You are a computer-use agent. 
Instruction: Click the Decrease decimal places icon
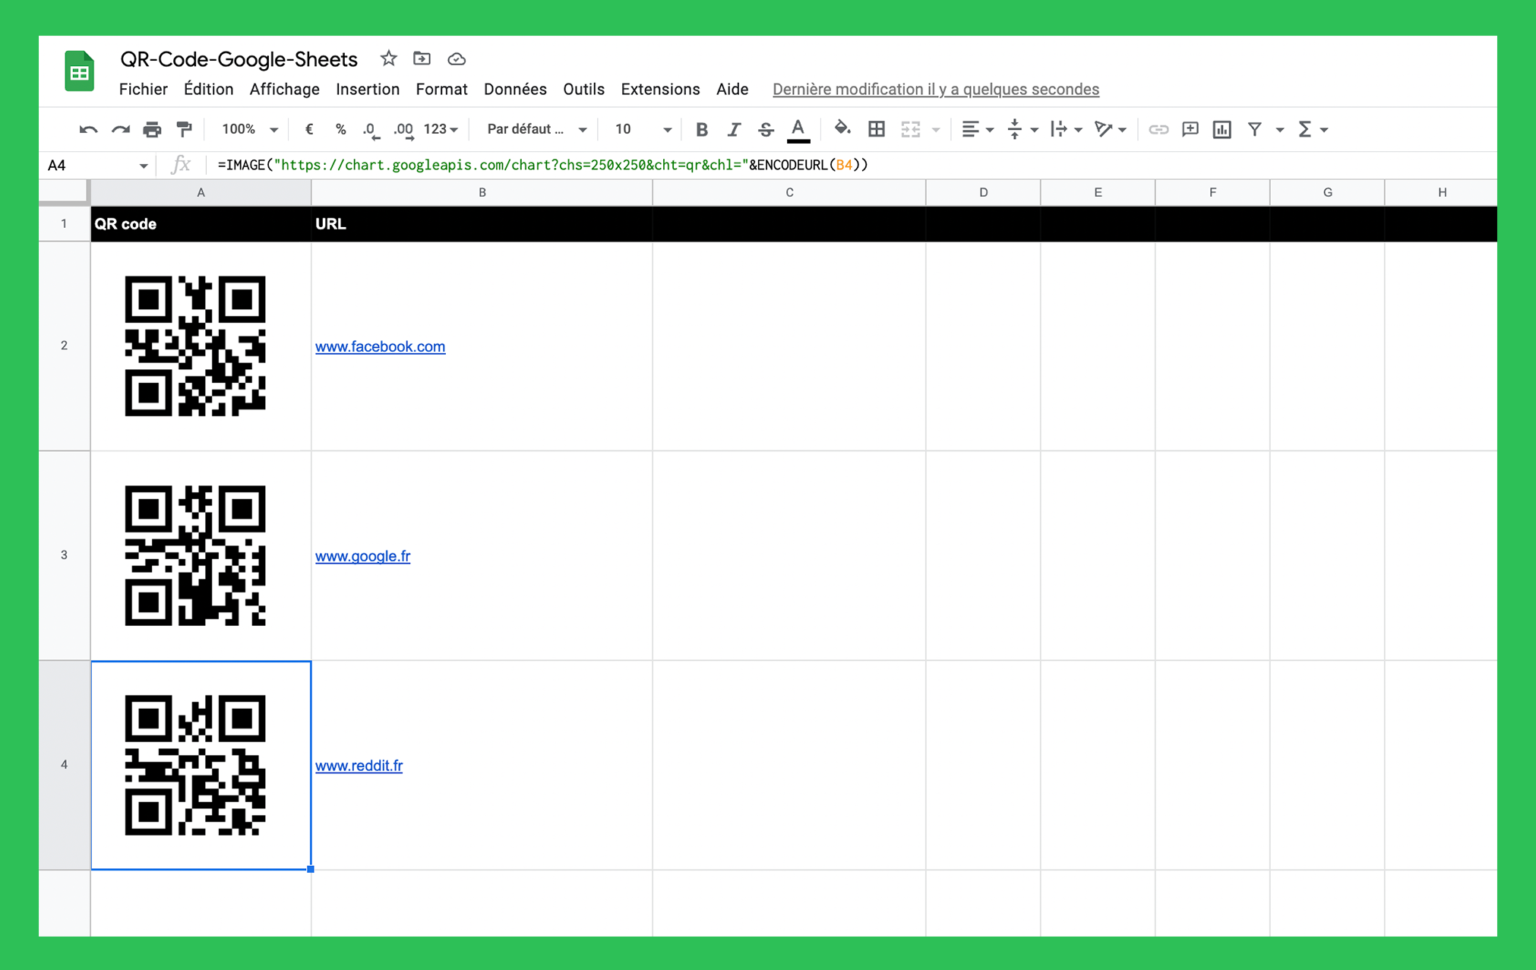click(370, 129)
